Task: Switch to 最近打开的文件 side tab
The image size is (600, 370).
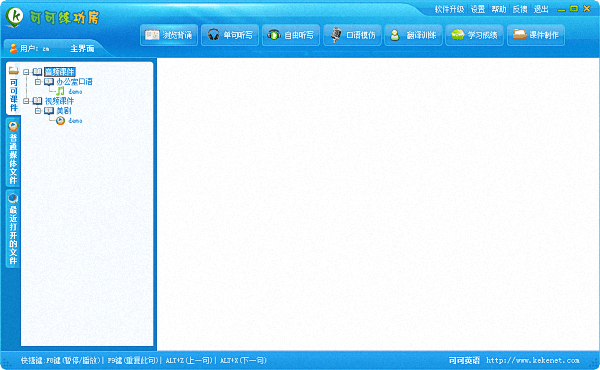Action: 13,229
